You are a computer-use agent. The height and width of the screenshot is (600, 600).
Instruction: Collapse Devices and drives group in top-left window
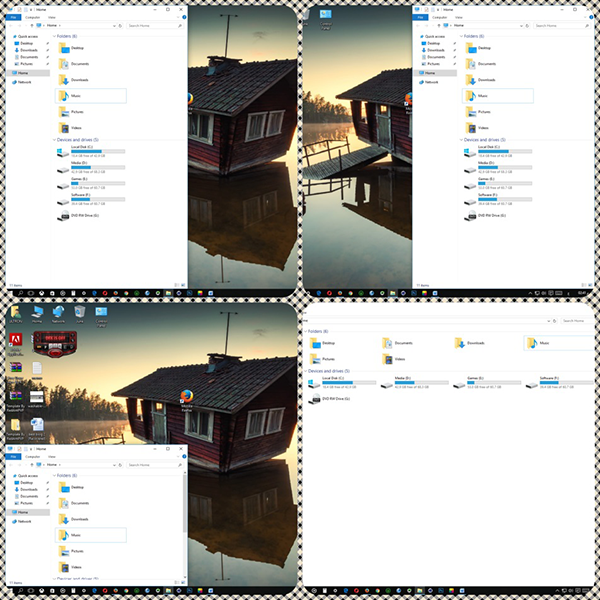point(54,140)
